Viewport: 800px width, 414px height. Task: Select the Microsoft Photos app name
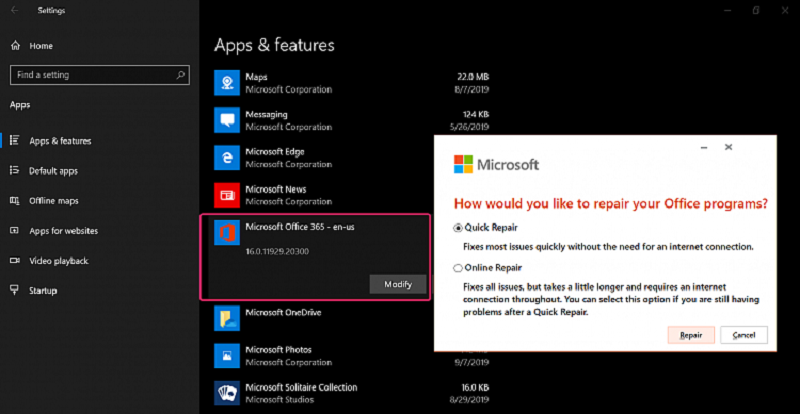pyautogui.click(x=279, y=350)
